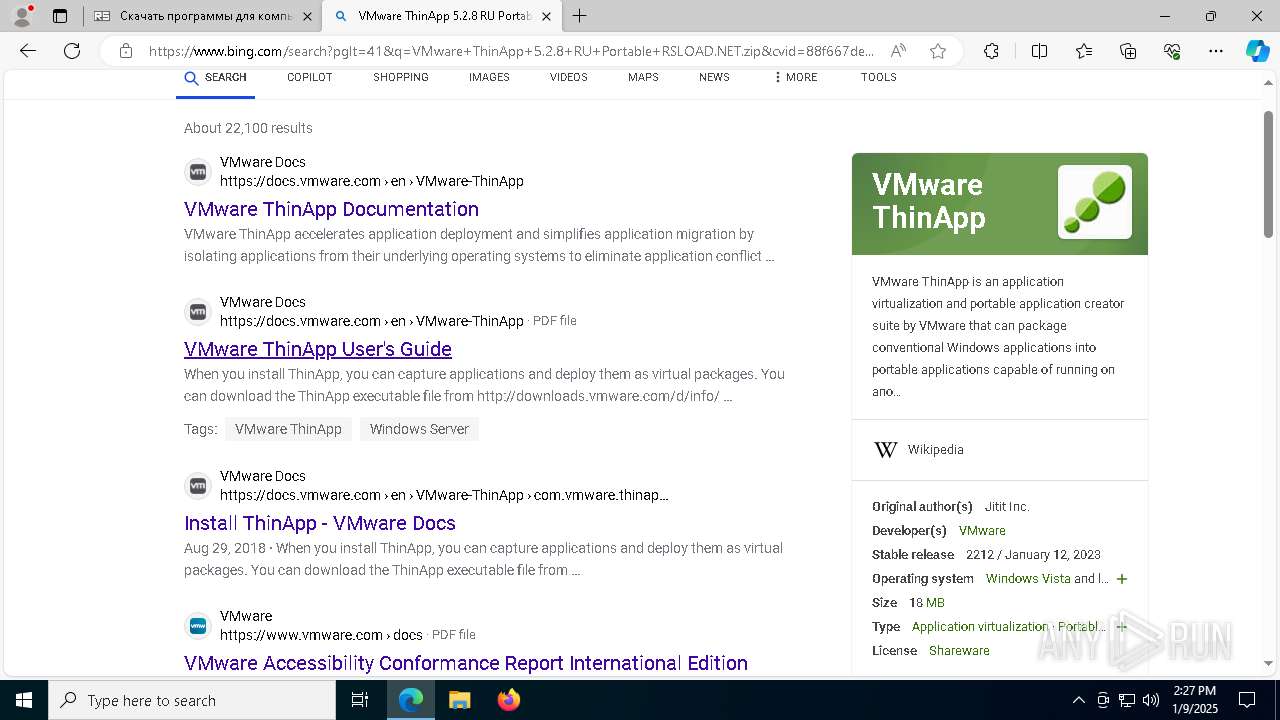Open the TOOLS option
Image resolution: width=1280 pixels, height=720 pixels.
tap(879, 78)
